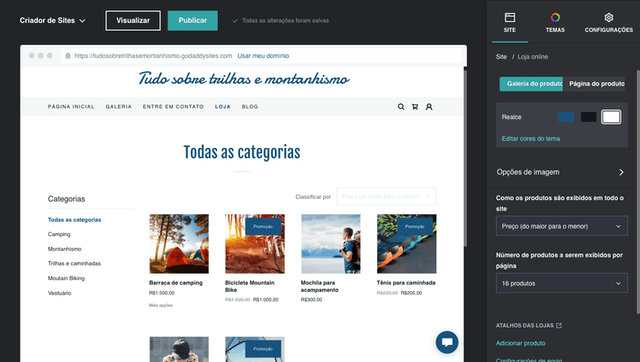This screenshot has height=362, width=640.
Task: Open the Preço (do maior para o menor) dropdown
Action: [x=562, y=226]
